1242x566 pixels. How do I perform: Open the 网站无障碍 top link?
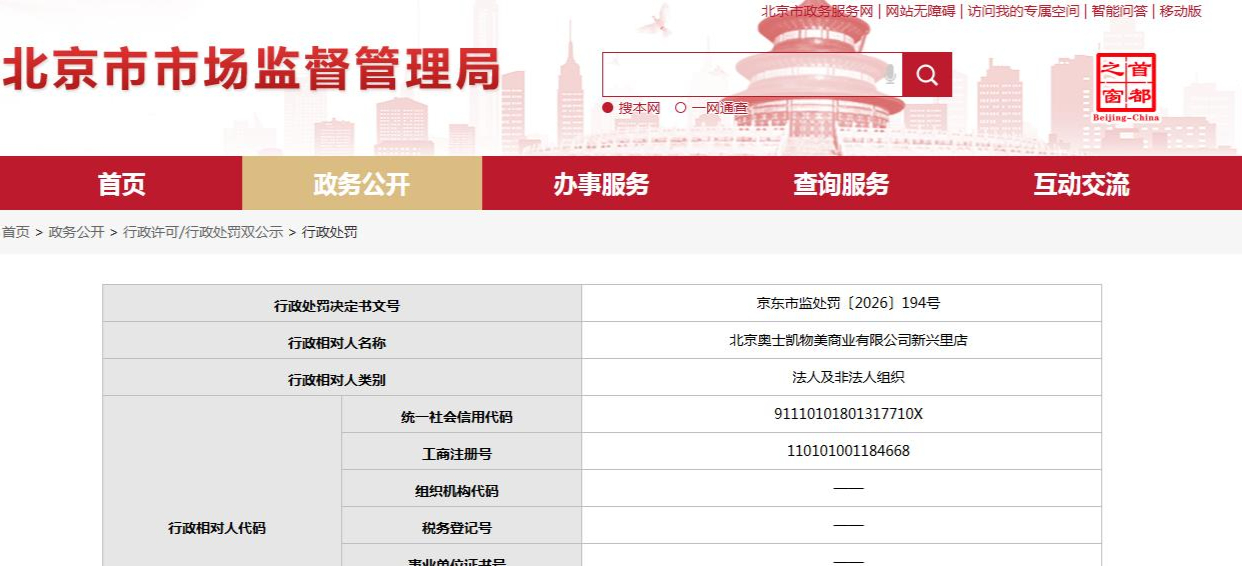tap(920, 11)
